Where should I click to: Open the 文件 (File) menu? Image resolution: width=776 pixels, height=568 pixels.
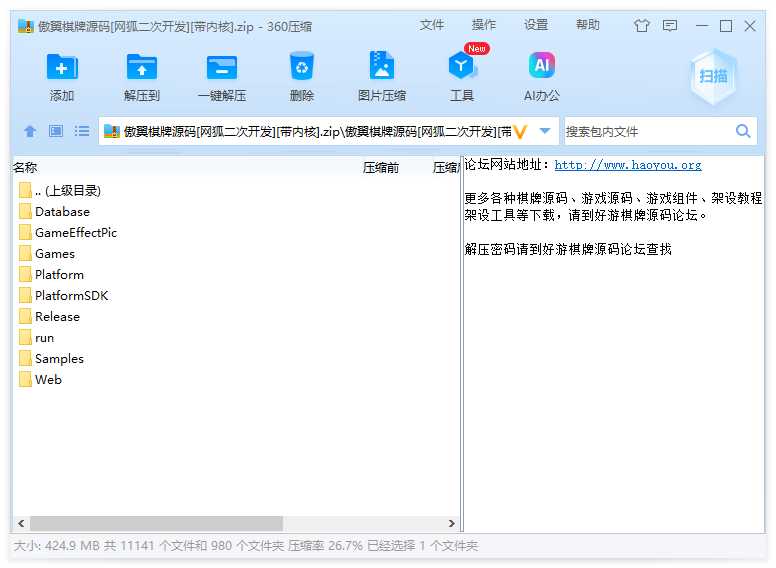(x=432, y=25)
